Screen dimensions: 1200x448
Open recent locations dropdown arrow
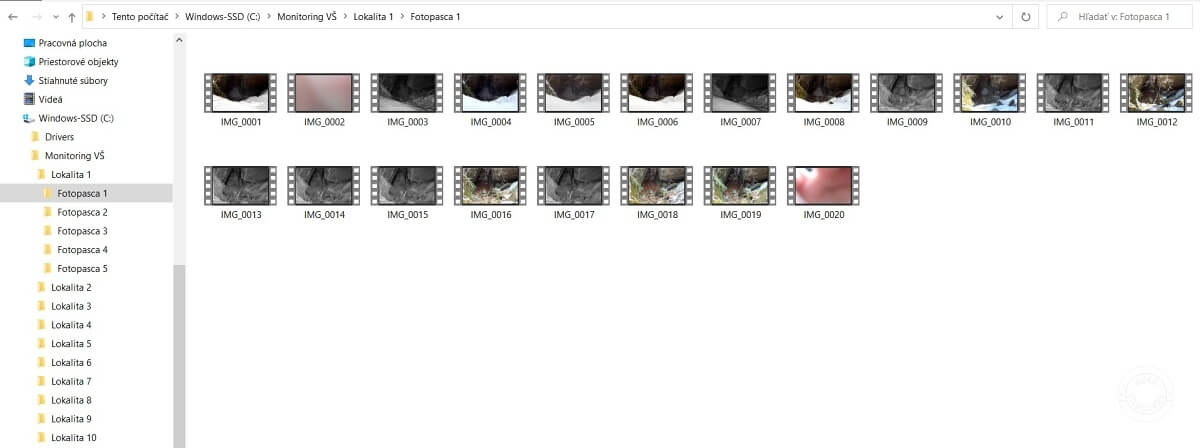pyautogui.click(x=55, y=18)
